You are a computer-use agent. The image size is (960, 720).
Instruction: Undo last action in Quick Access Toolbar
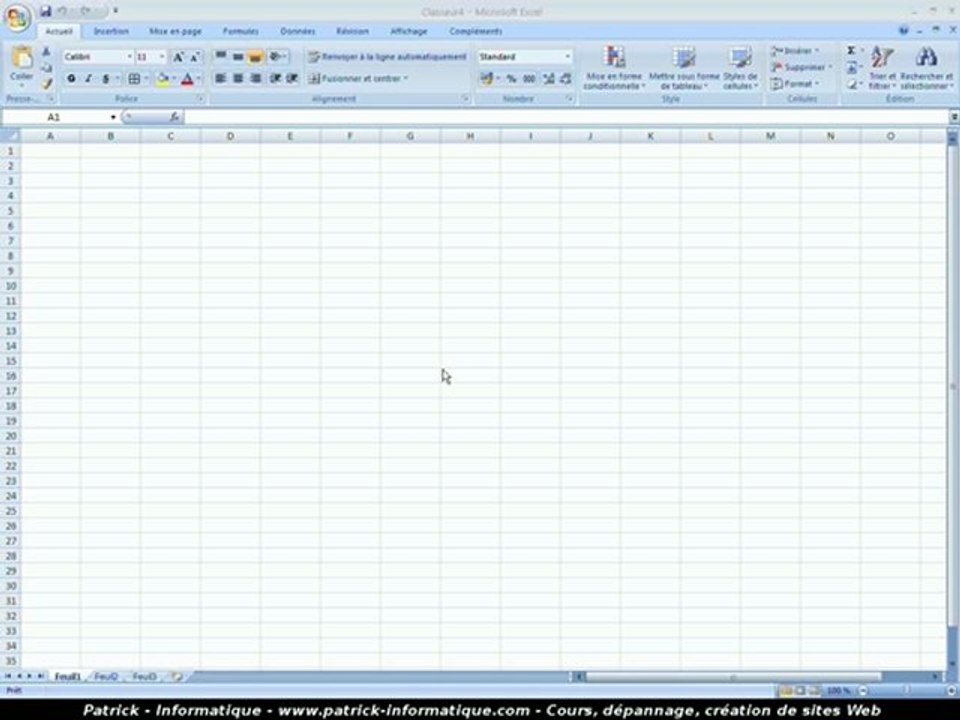pyautogui.click(x=62, y=11)
